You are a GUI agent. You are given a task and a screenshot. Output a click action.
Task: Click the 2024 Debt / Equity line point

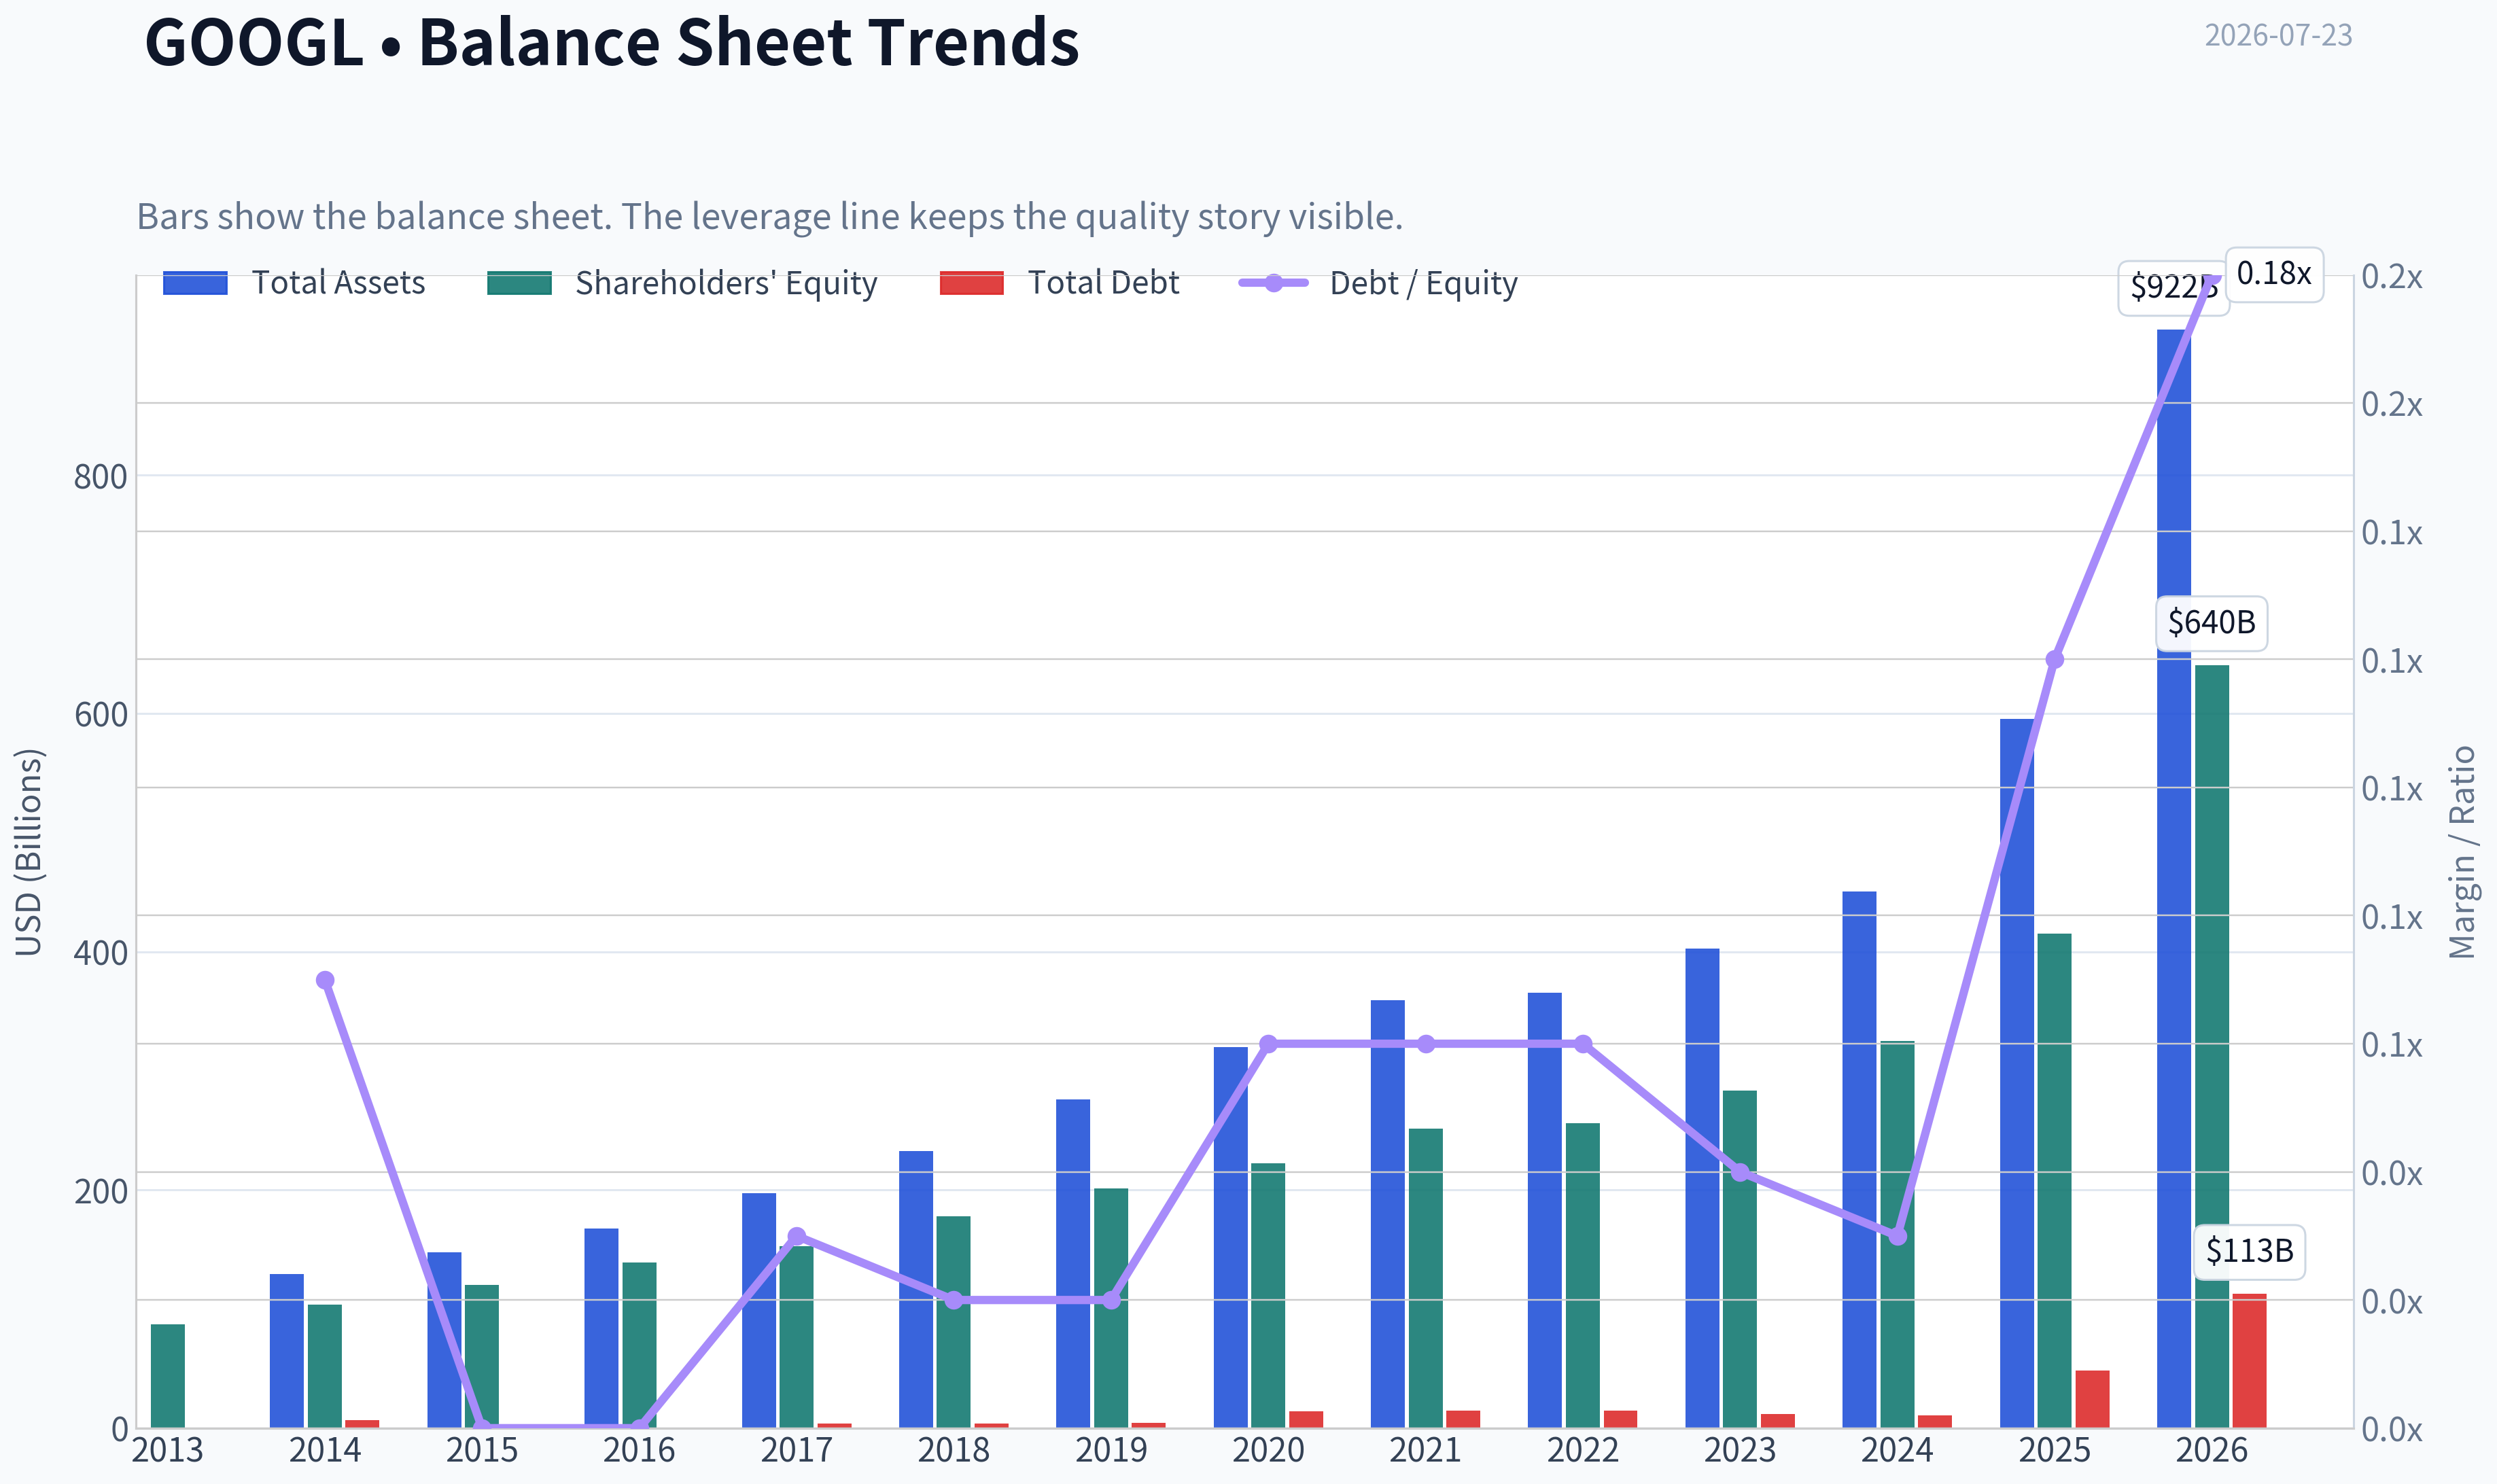point(1897,1236)
